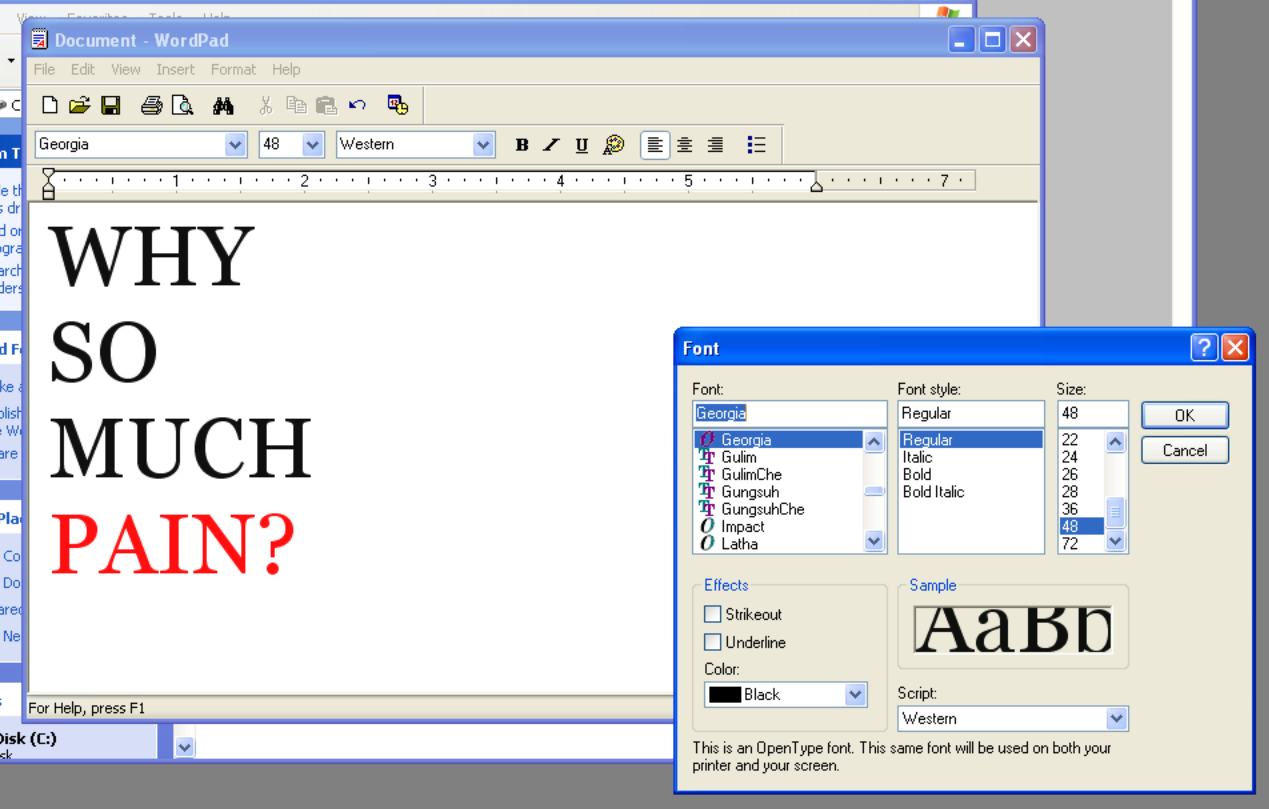
Task: Select Align Right in the format bar
Action: coord(715,145)
